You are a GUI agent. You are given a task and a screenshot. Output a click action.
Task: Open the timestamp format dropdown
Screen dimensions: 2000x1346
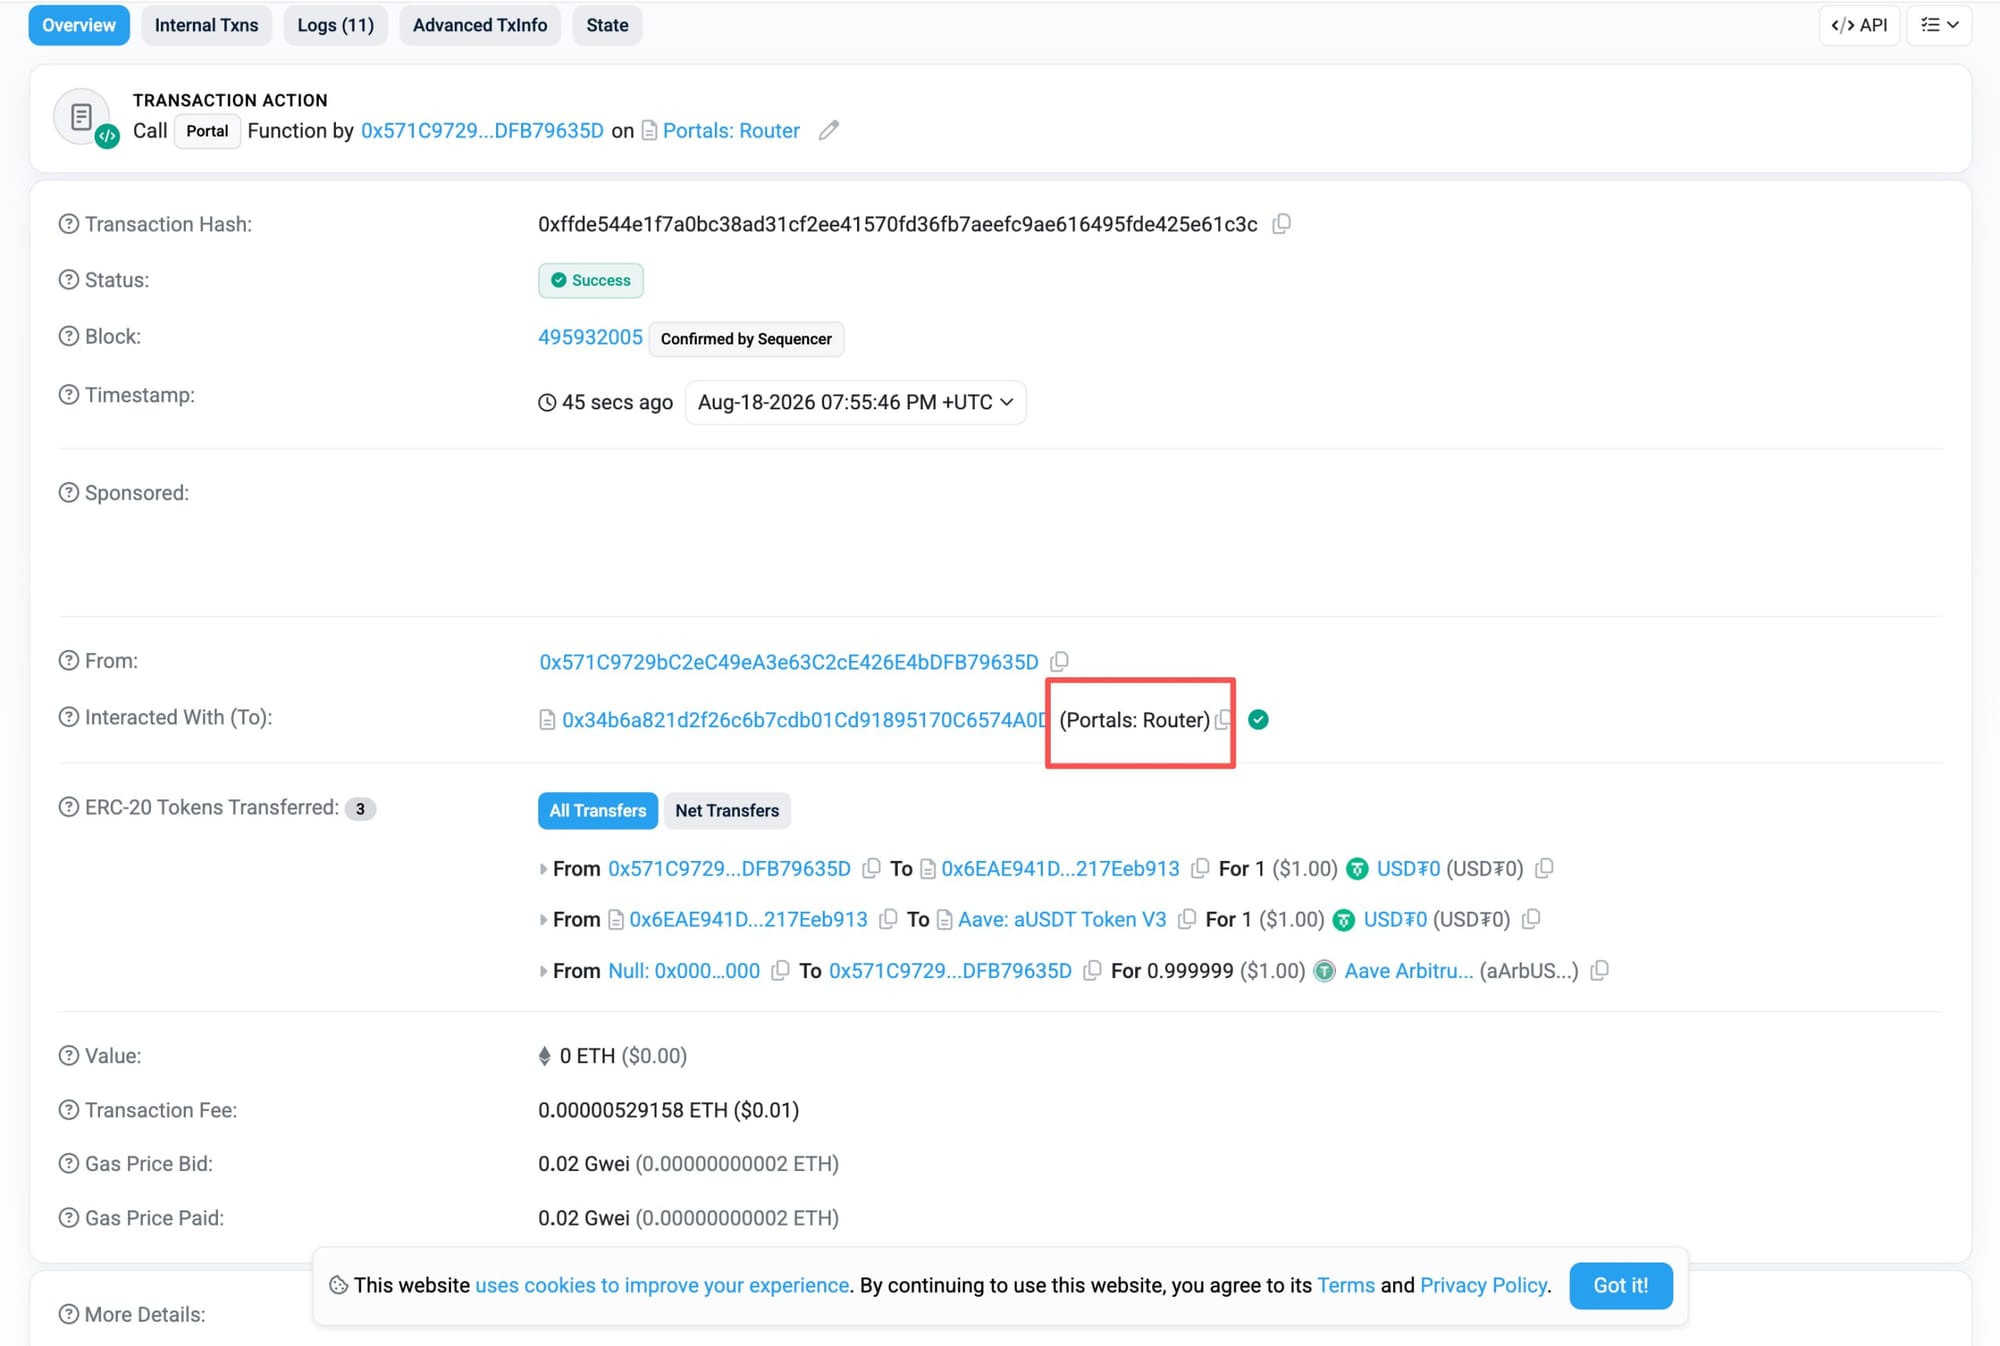(855, 402)
